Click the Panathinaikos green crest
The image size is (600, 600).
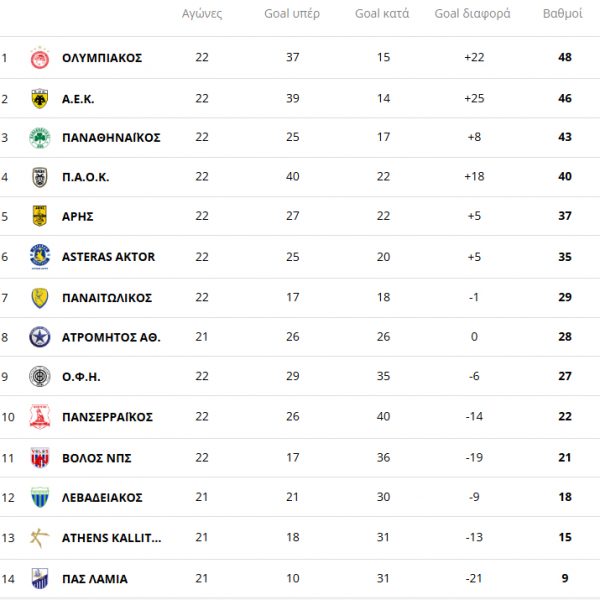[x=39, y=137]
